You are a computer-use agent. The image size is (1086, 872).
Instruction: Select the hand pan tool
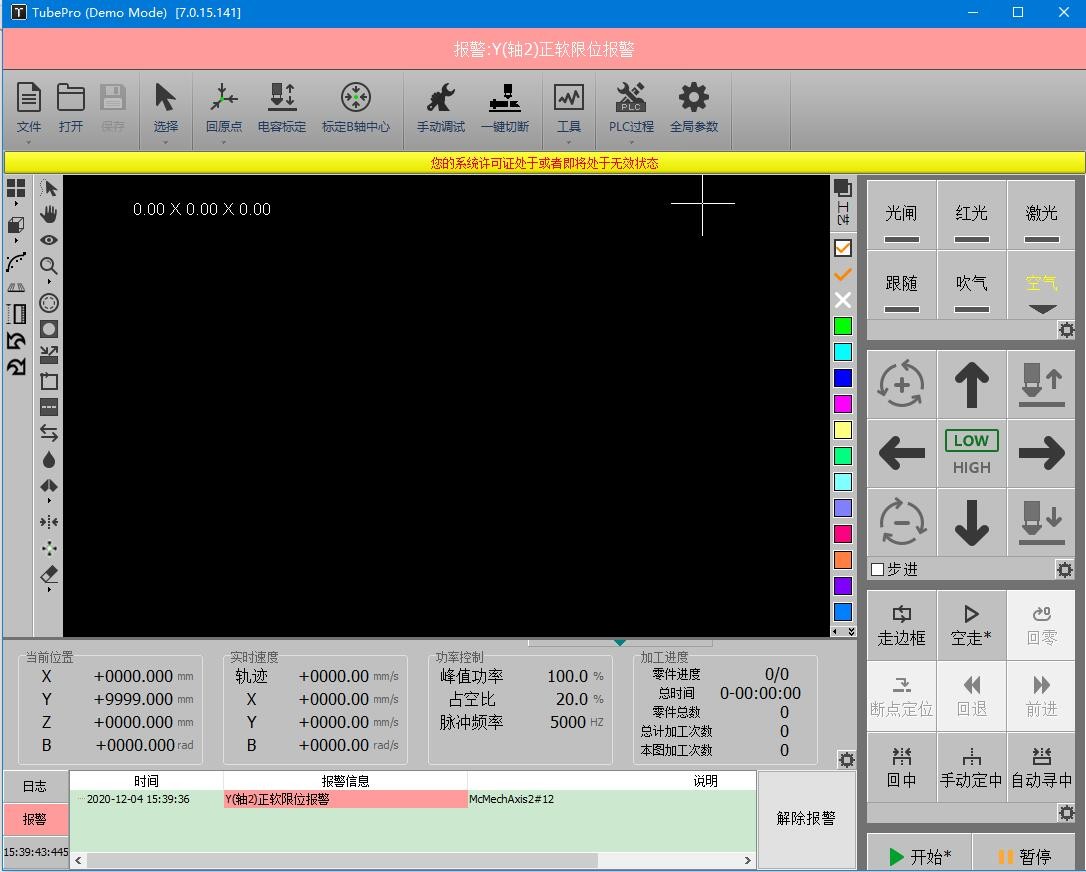pos(48,213)
